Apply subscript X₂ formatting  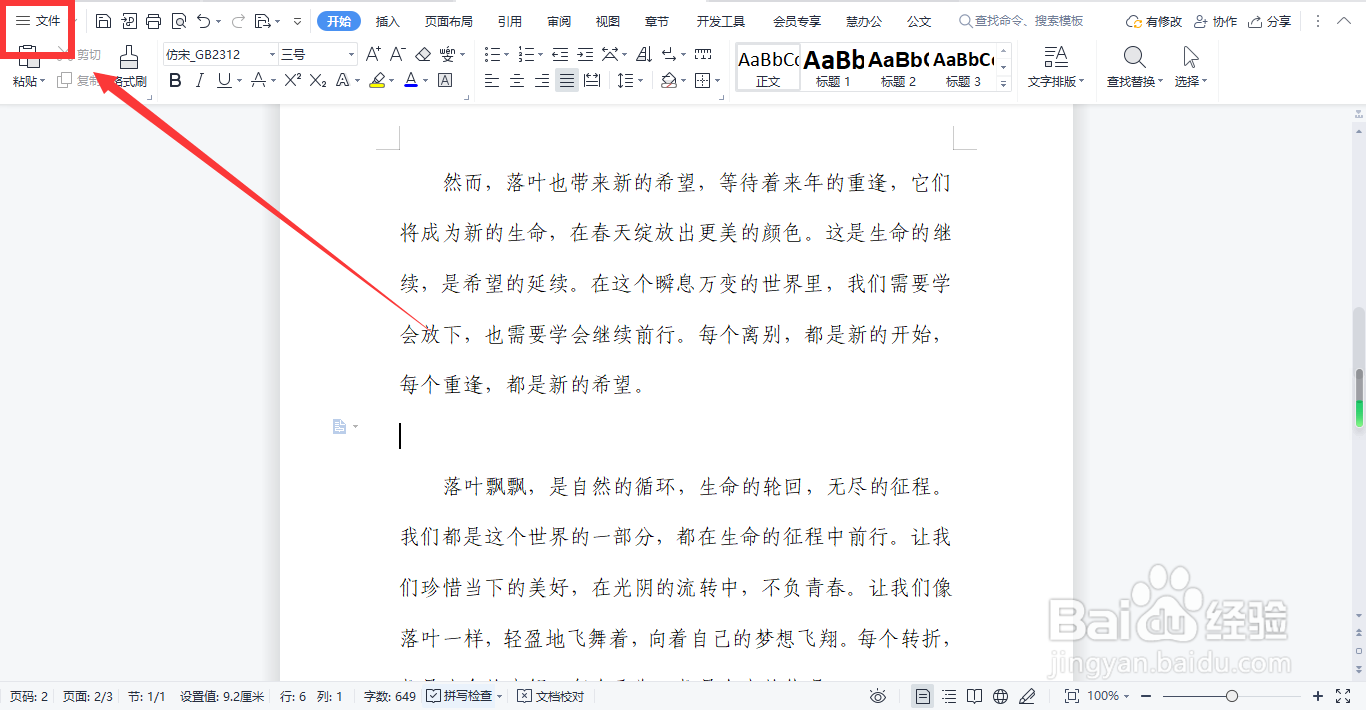(318, 81)
